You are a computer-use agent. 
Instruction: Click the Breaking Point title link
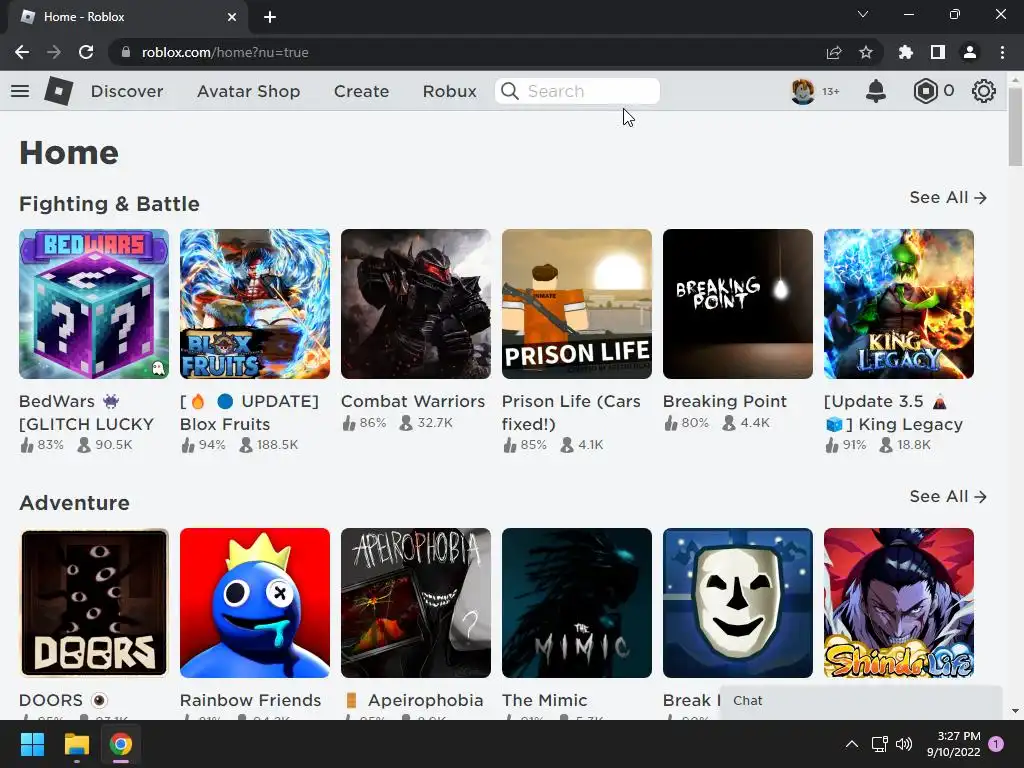coord(725,401)
